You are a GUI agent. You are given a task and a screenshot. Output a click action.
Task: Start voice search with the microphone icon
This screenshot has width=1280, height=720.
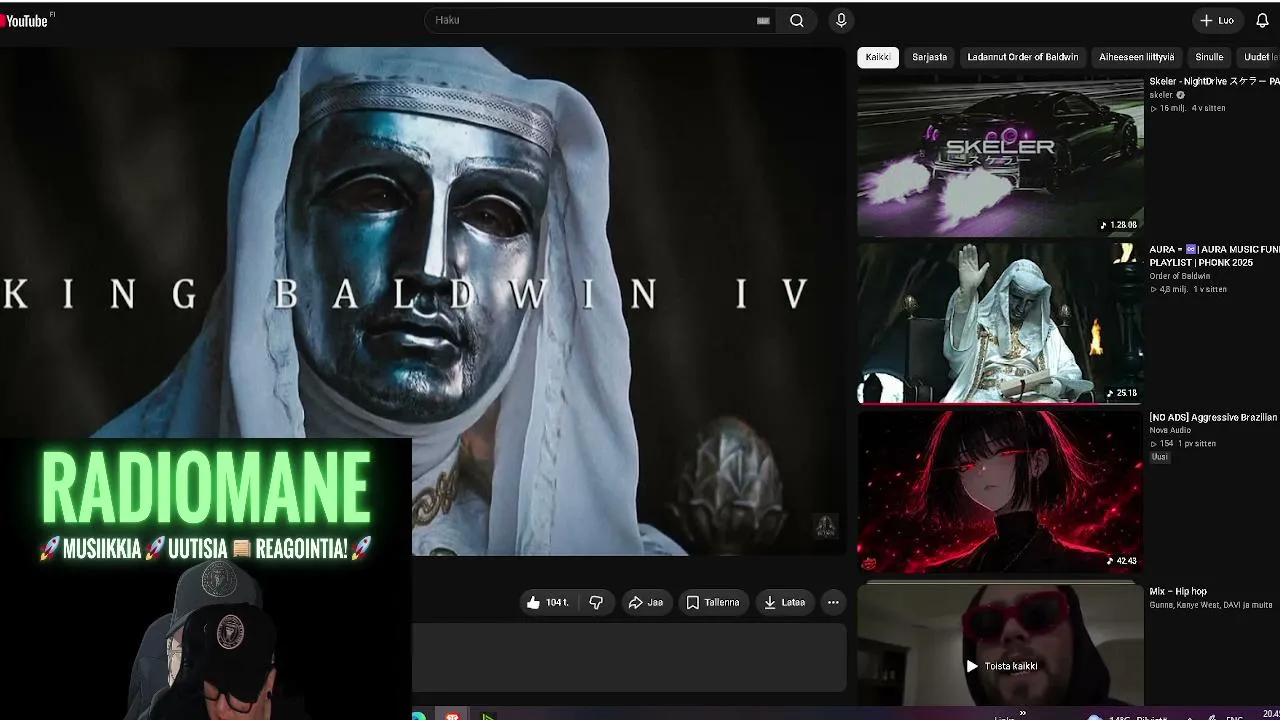841,20
